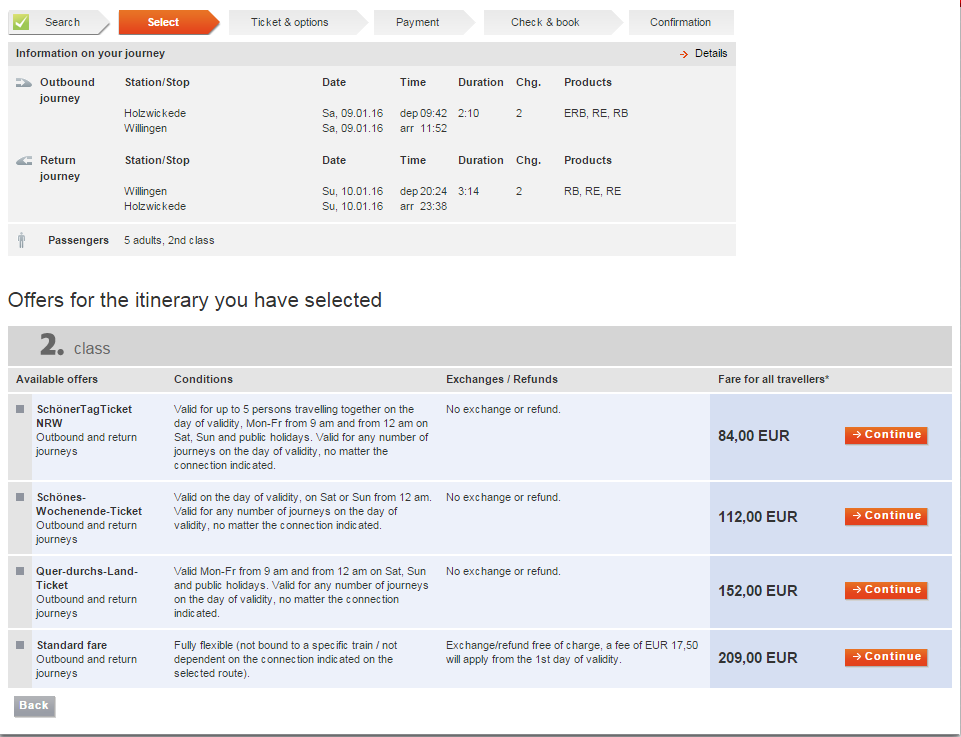
Task: Click the Back button
Action: [x=34, y=706]
